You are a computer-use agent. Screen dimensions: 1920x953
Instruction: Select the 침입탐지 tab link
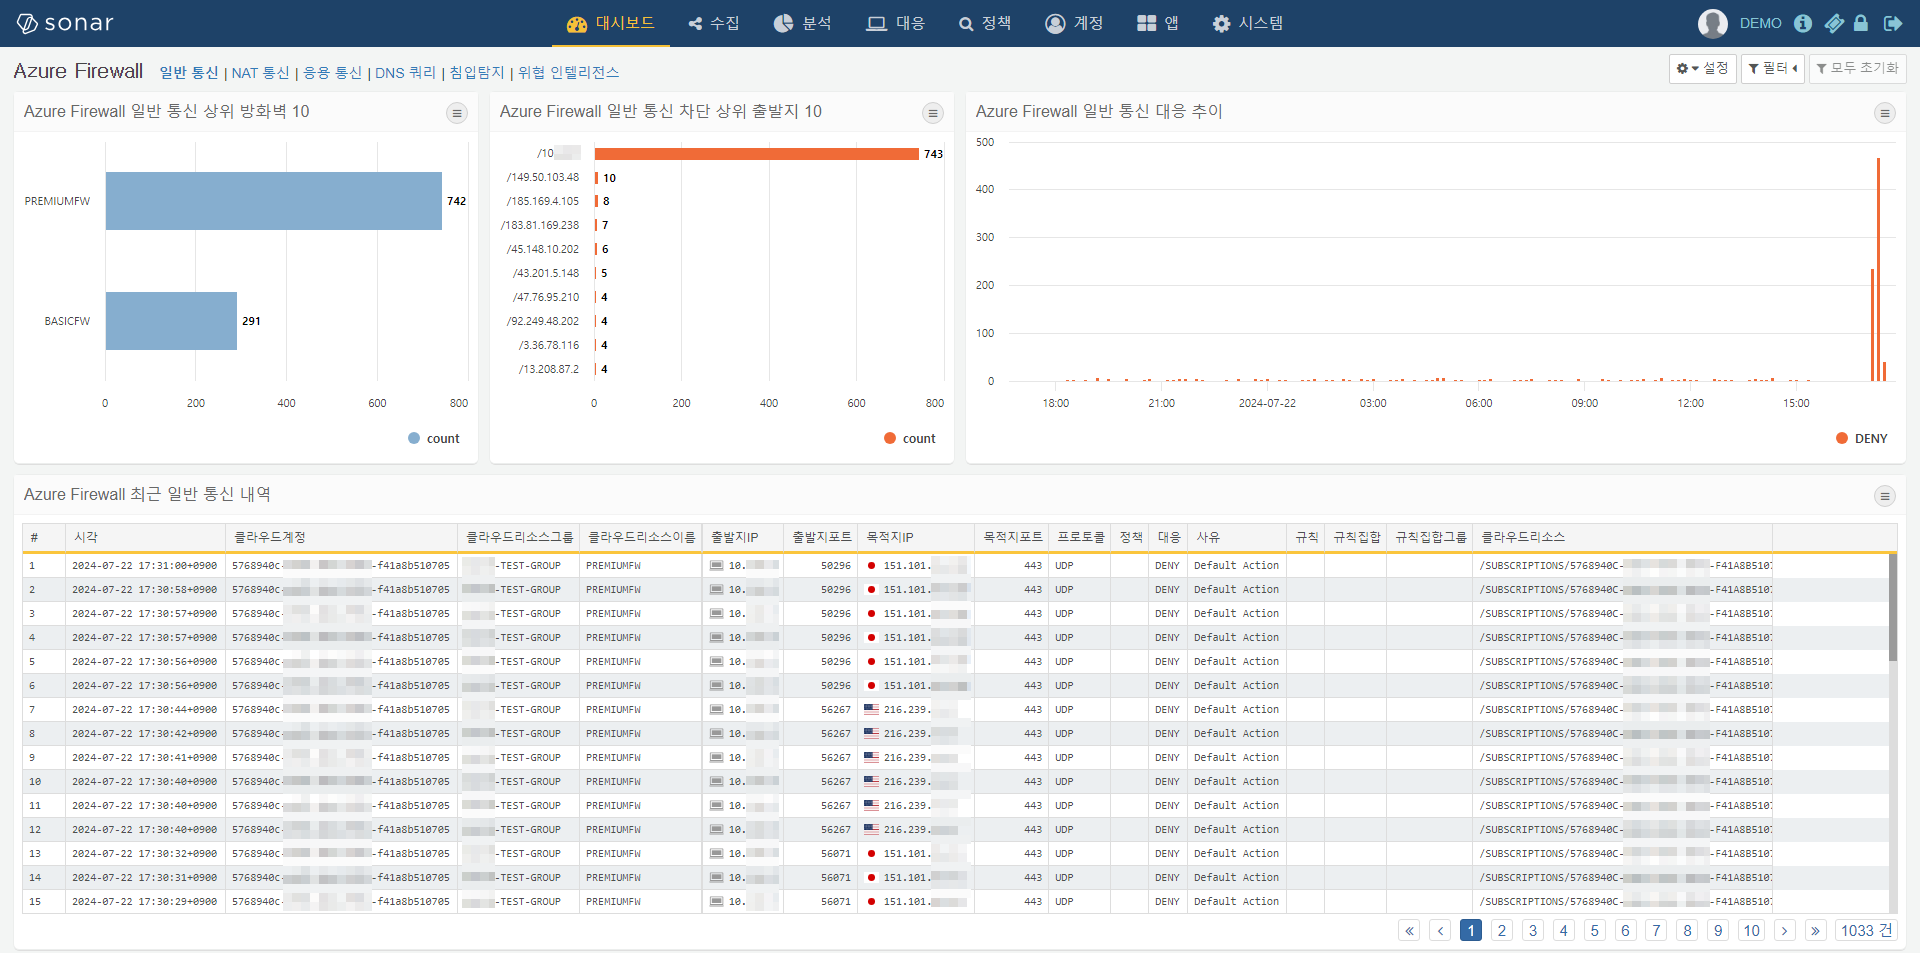click(477, 72)
